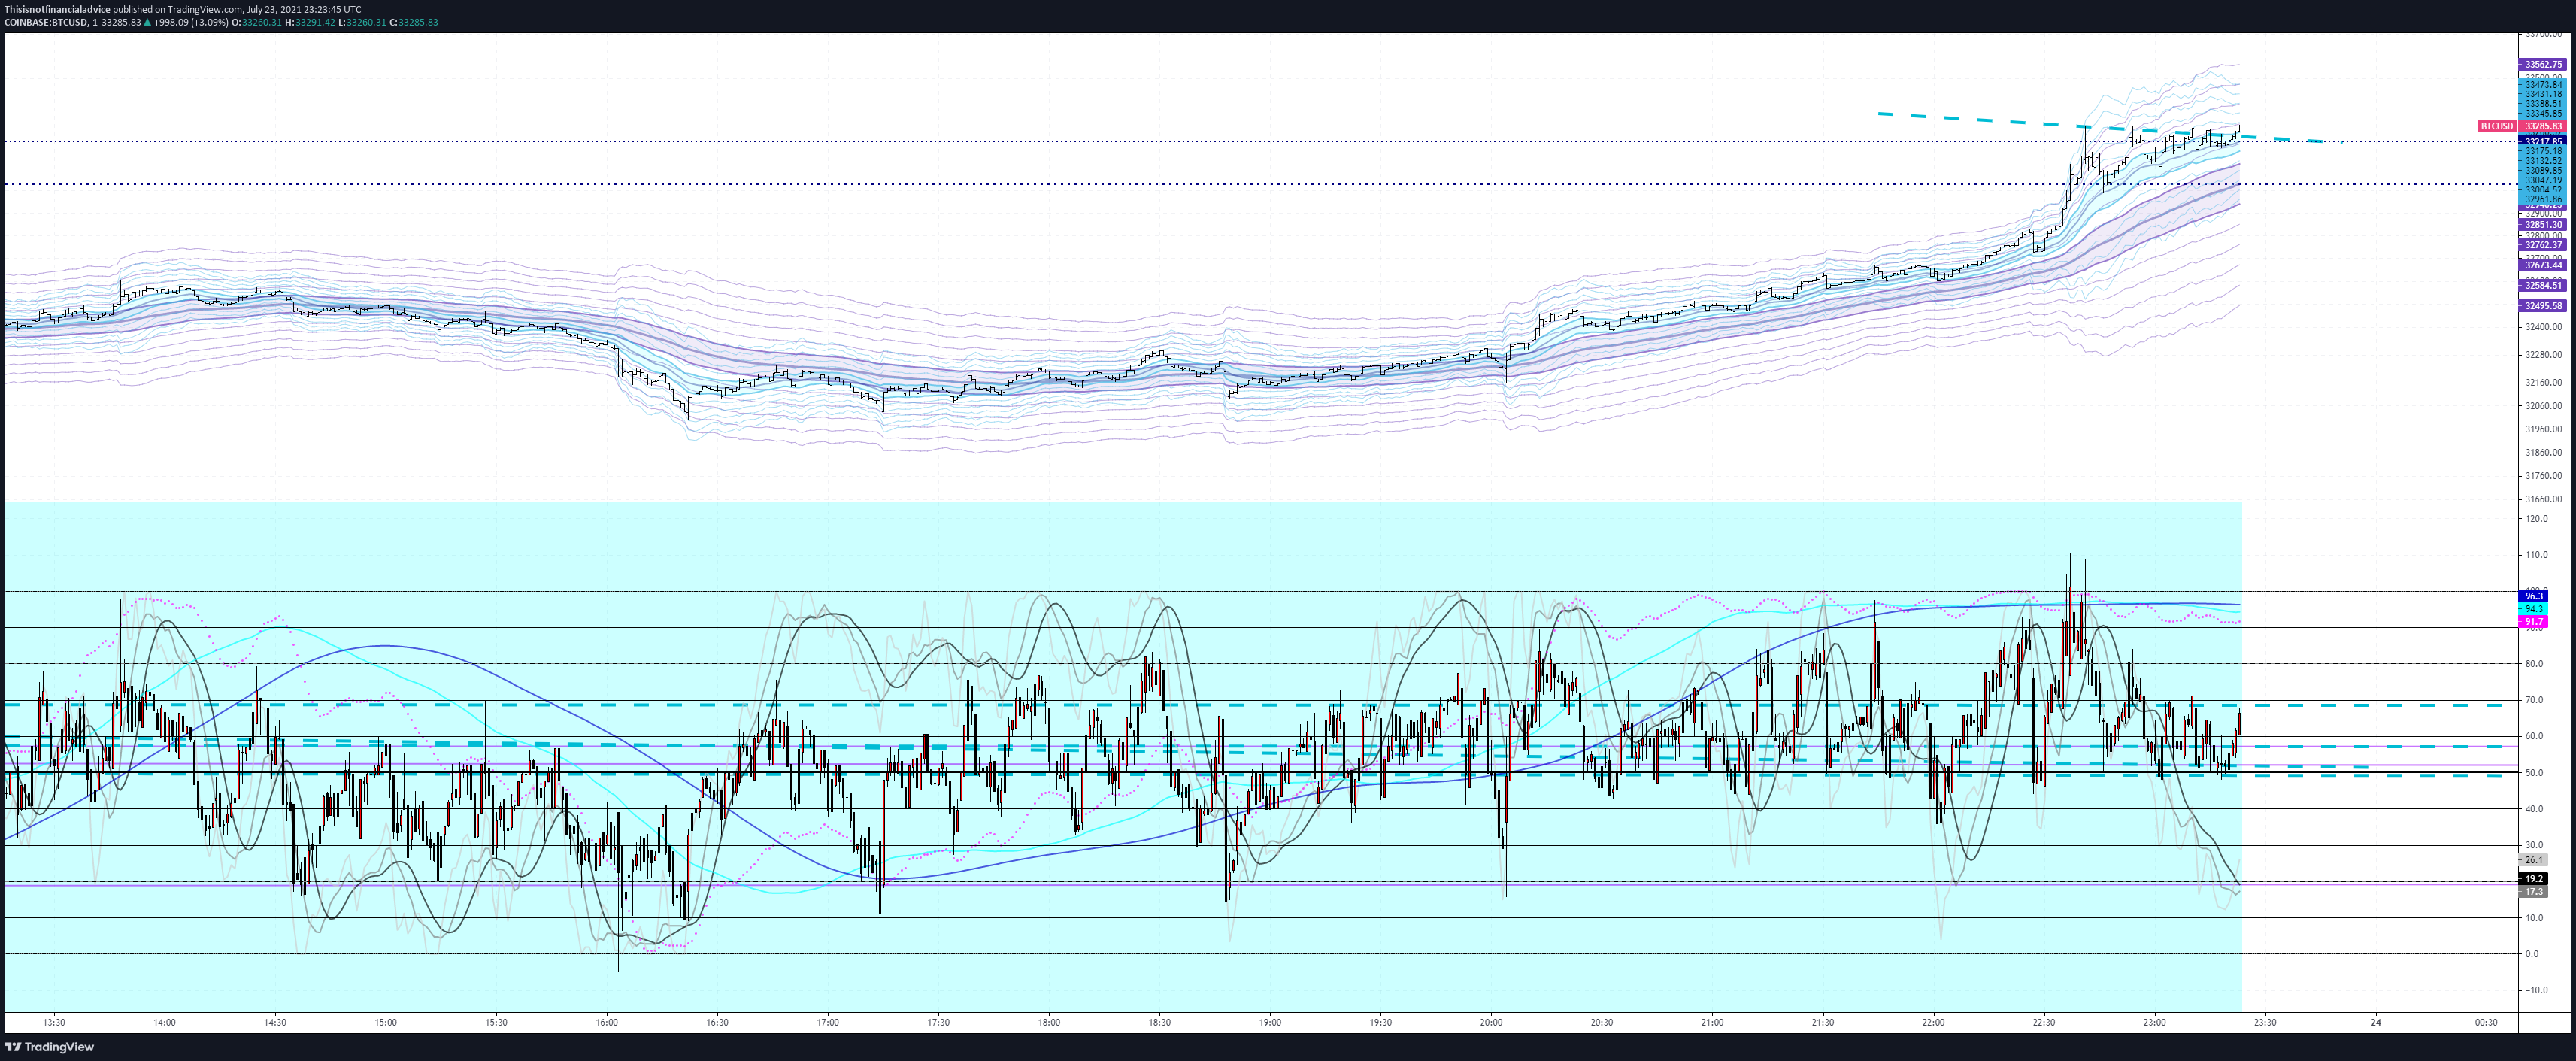Screen dimensions: 2576x1061
Task: Click the 19:30 time axis label
Action: coord(1380,1023)
